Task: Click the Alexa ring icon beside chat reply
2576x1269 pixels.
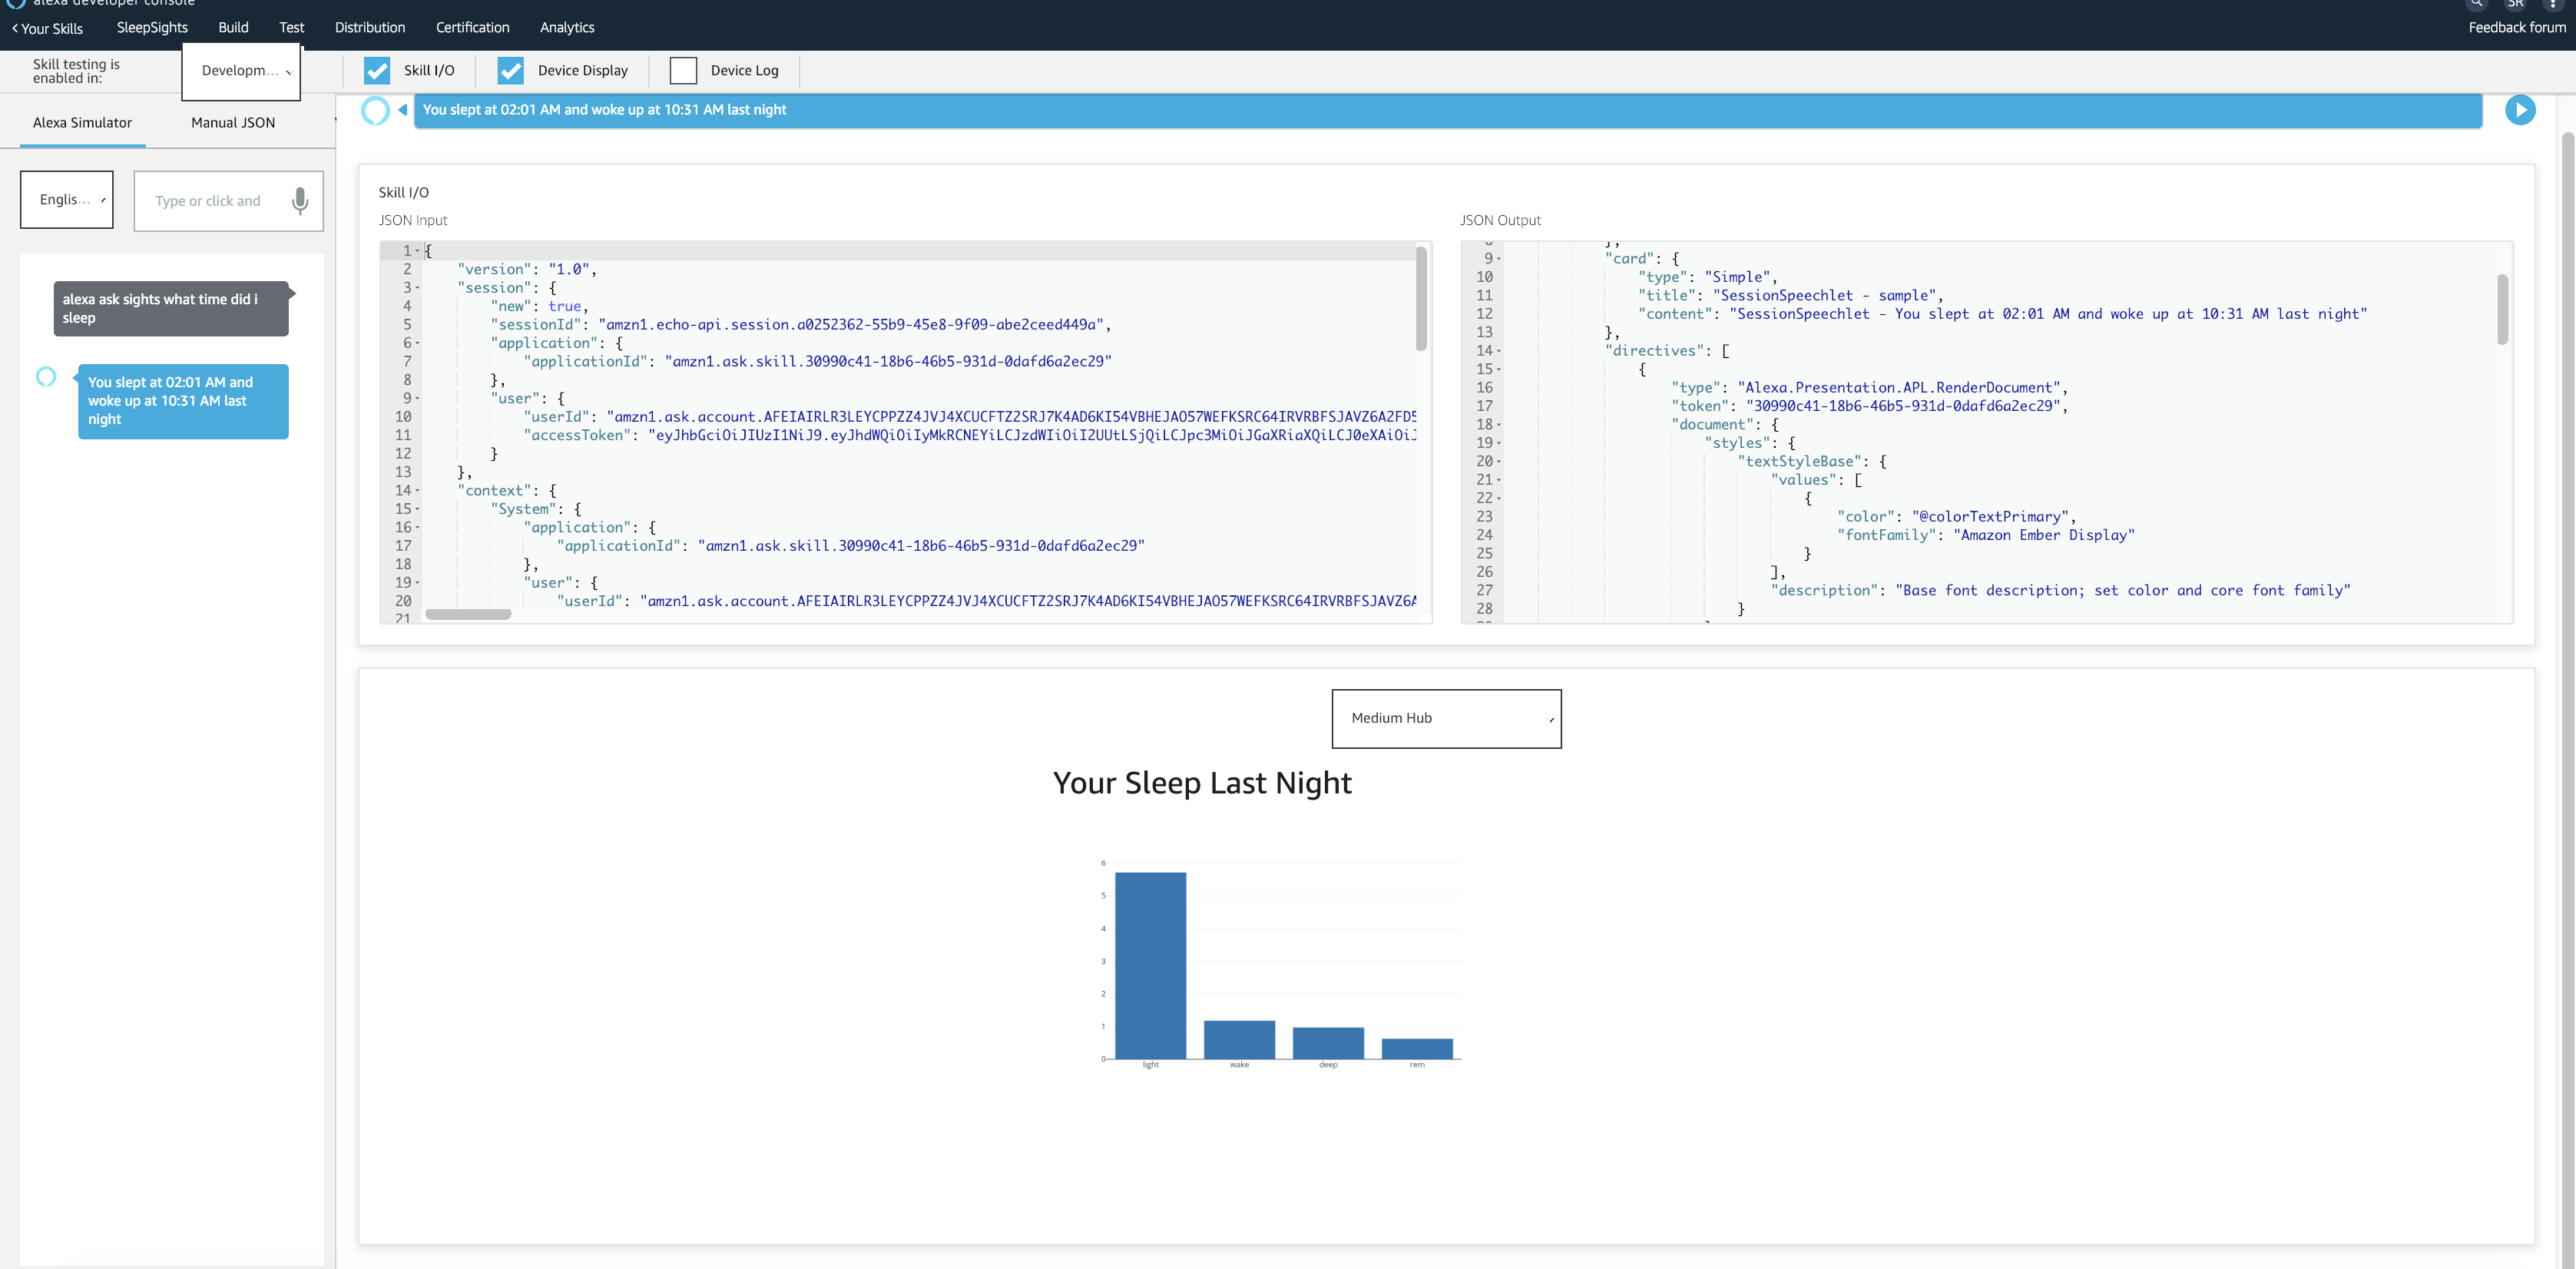Action: pos(46,377)
